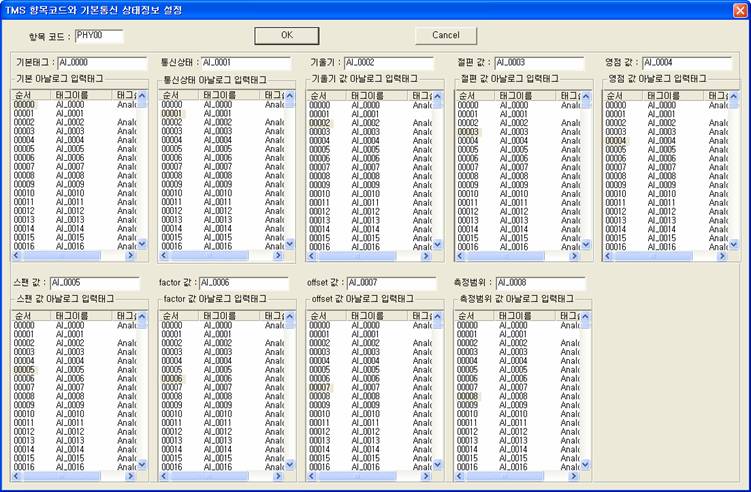Select row 00008 AI_0008 in 측정범위 값 list
The image size is (751, 492).
coord(517,396)
